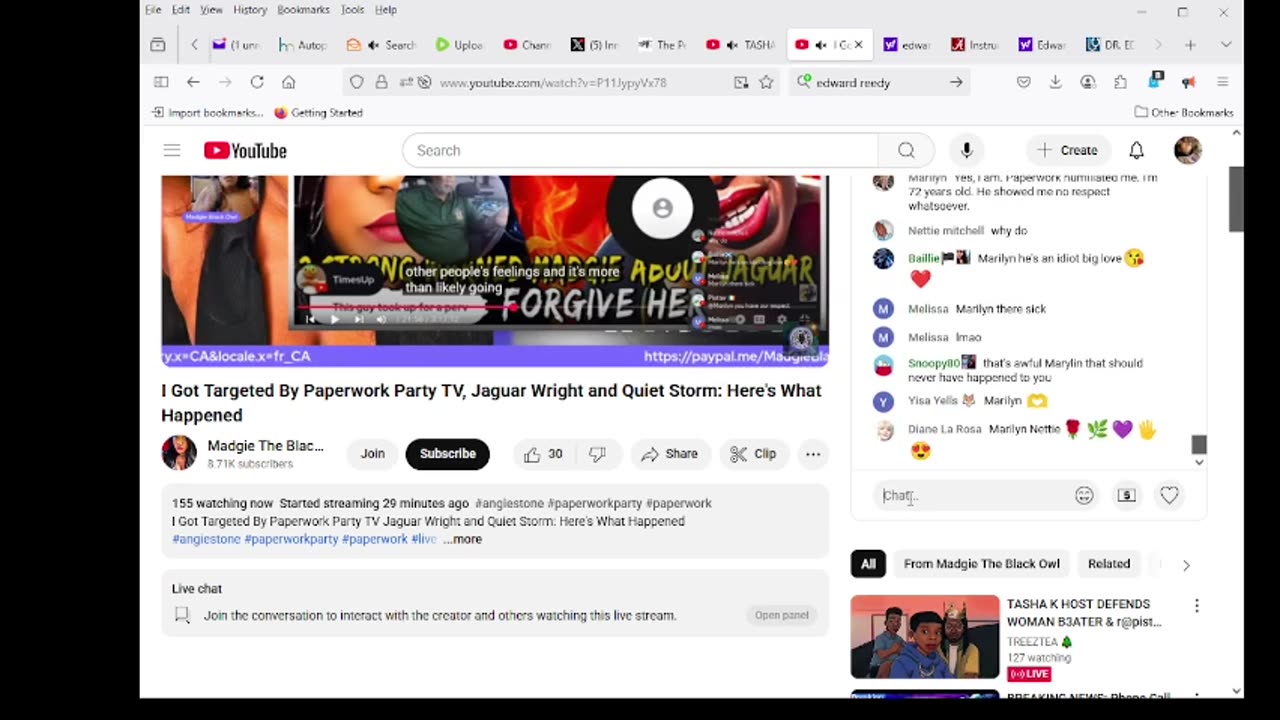Open the YouTube account avatar menu

(x=1187, y=150)
